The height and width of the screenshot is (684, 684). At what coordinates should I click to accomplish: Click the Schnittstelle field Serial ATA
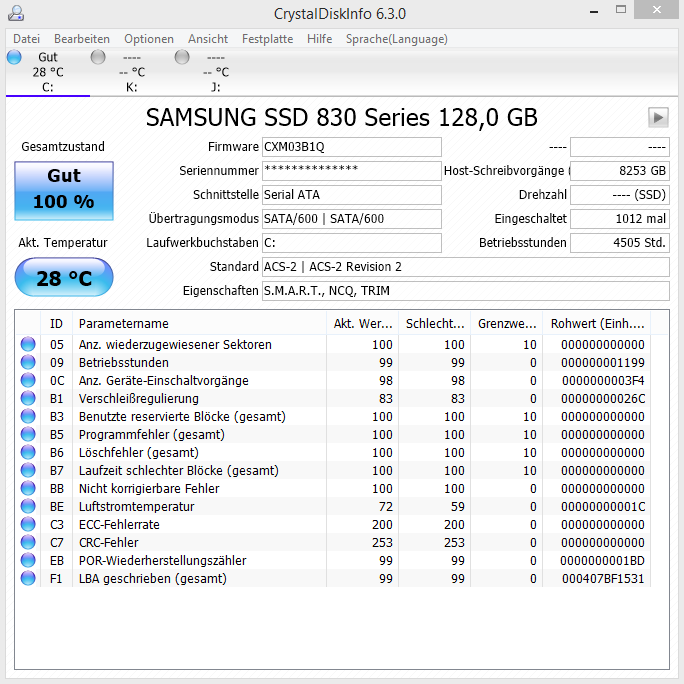pyautogui.click(x=352, y=195)
